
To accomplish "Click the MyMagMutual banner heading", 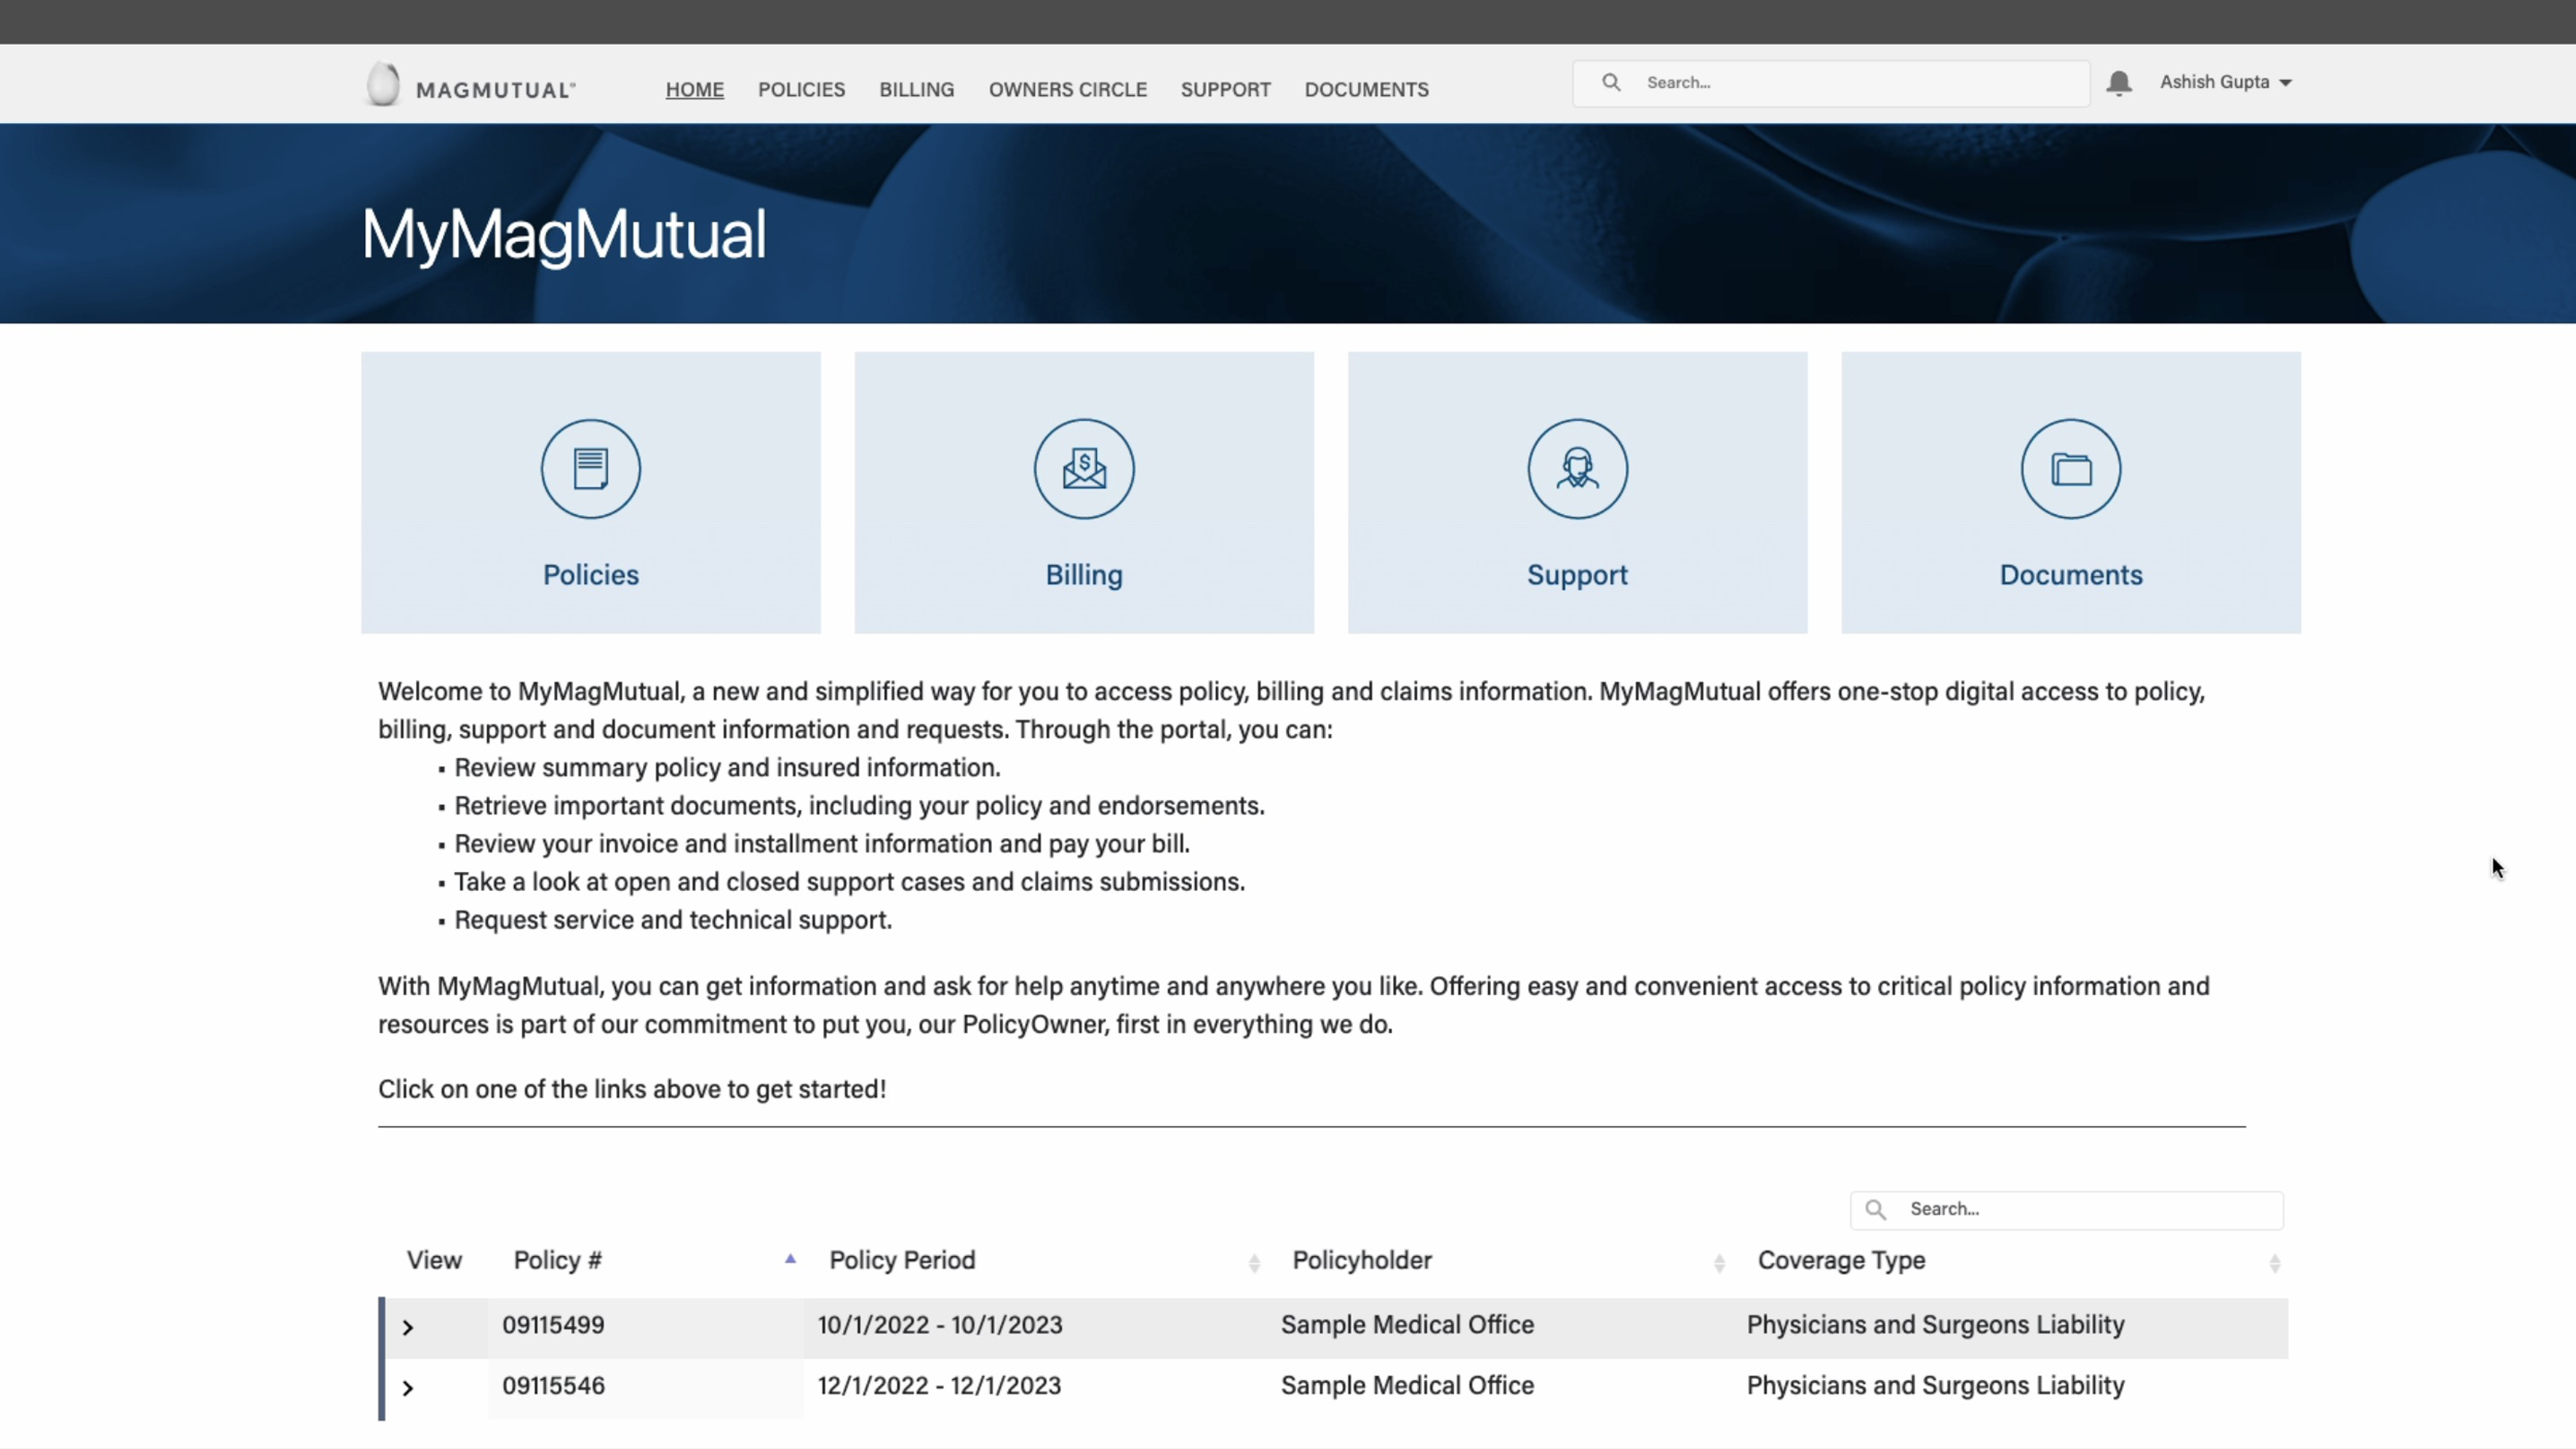I will [564, 236].
